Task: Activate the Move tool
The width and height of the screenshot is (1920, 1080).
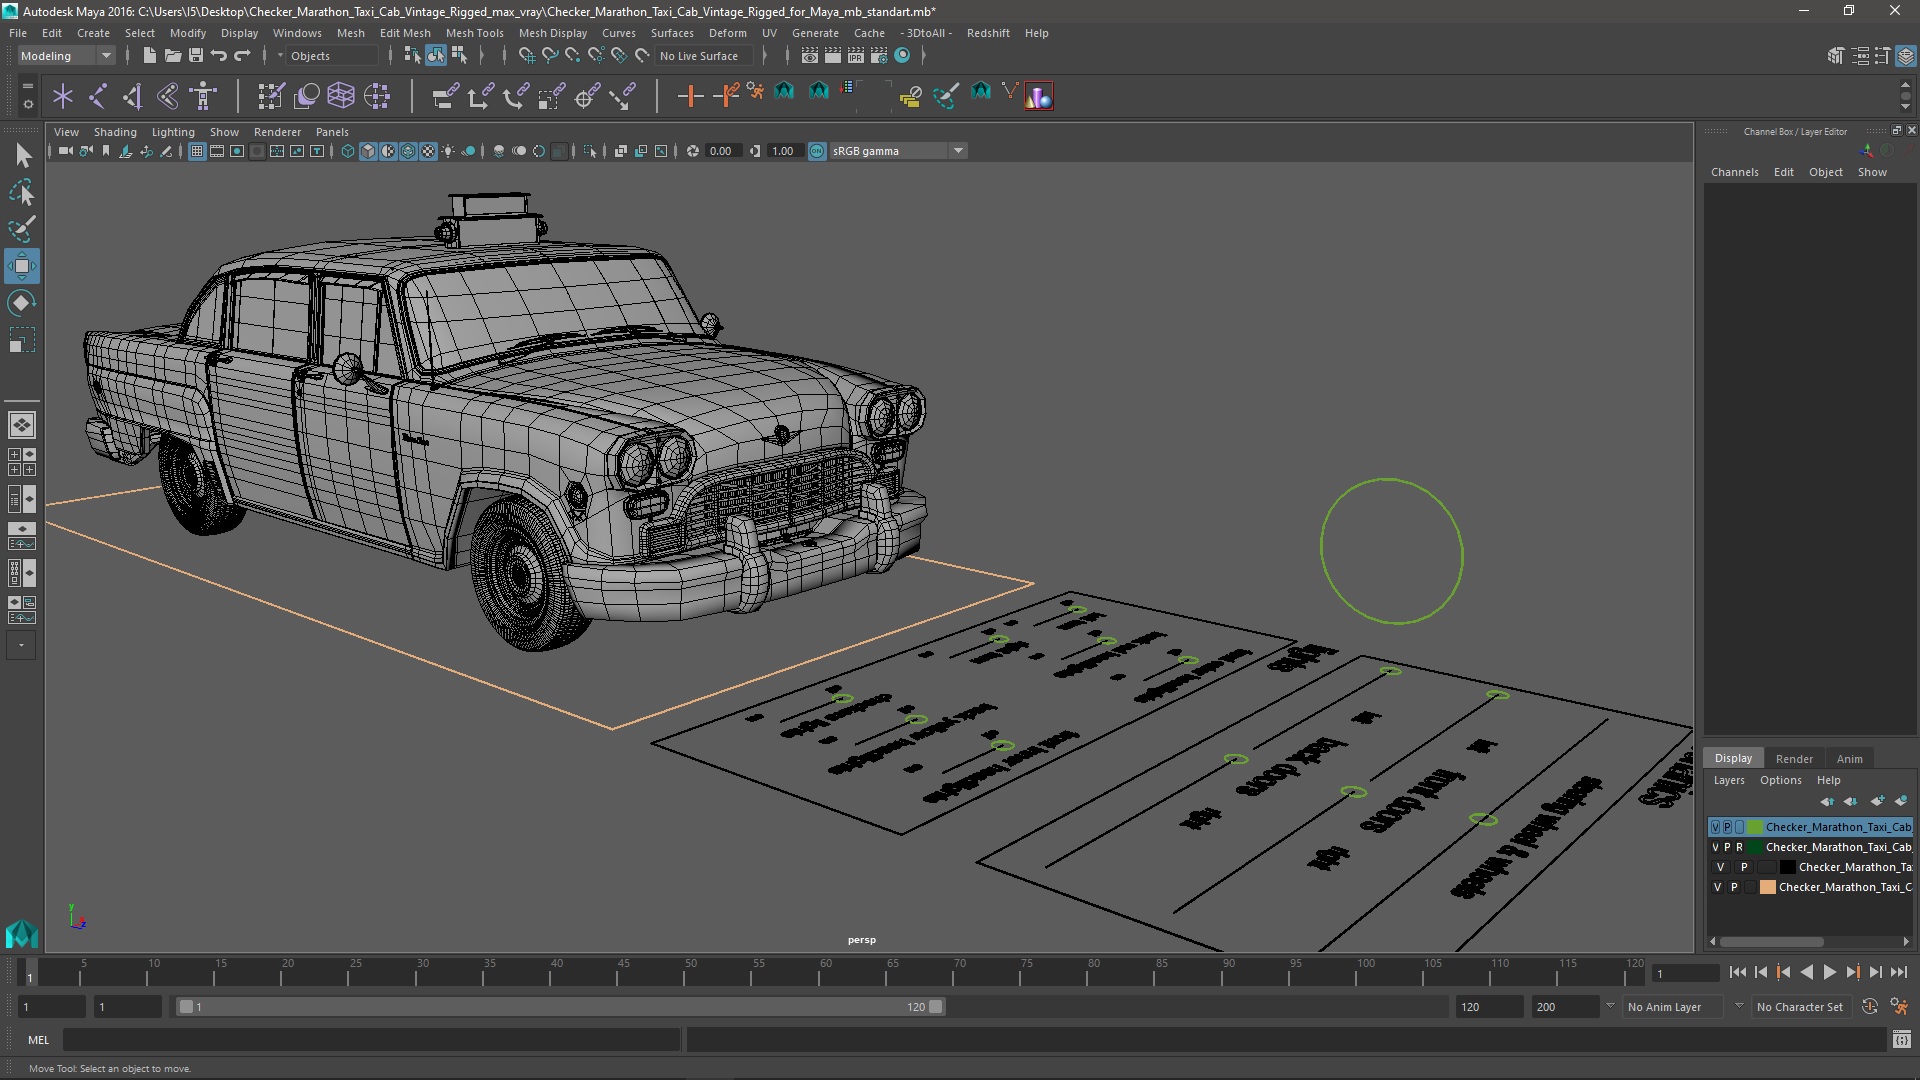Action: 22,266
